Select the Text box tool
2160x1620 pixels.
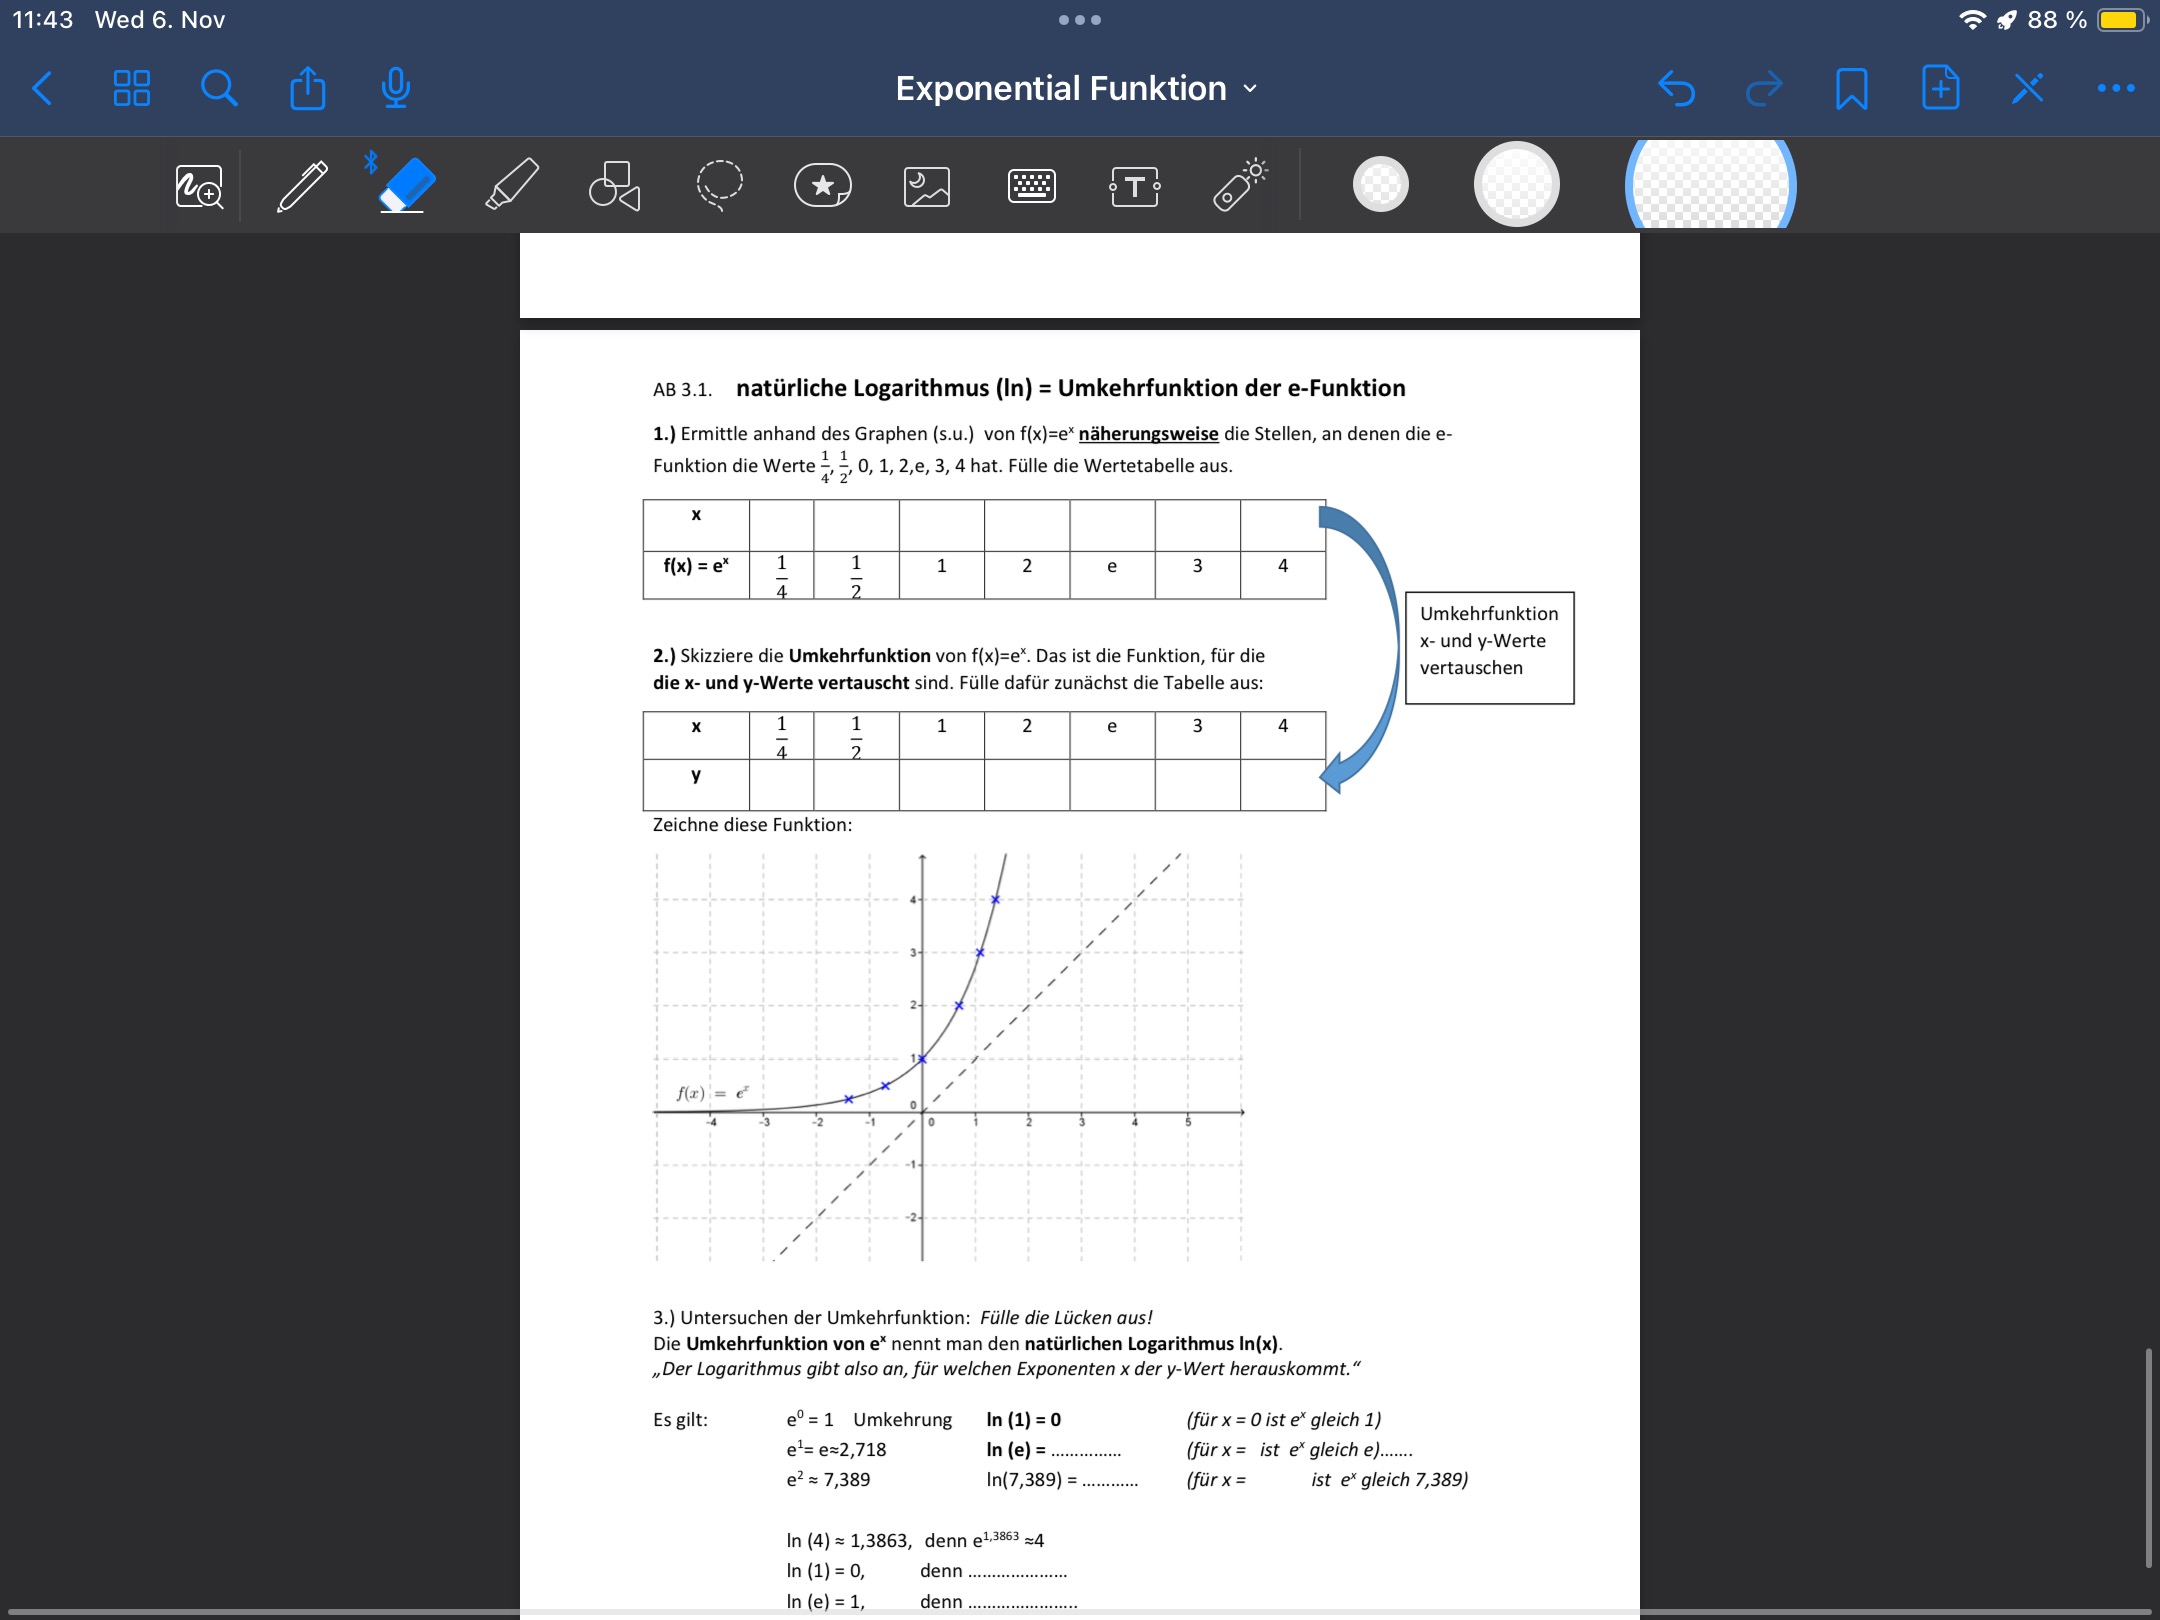1135,186
